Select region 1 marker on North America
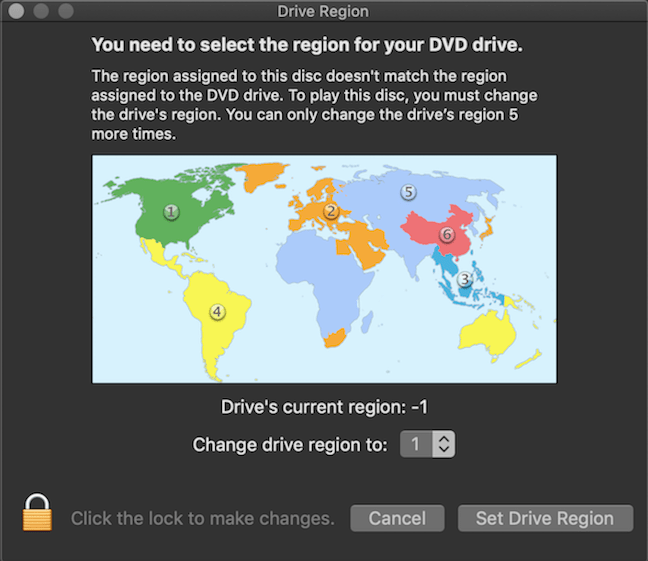 pyautogui.click(x=171, y=212)
